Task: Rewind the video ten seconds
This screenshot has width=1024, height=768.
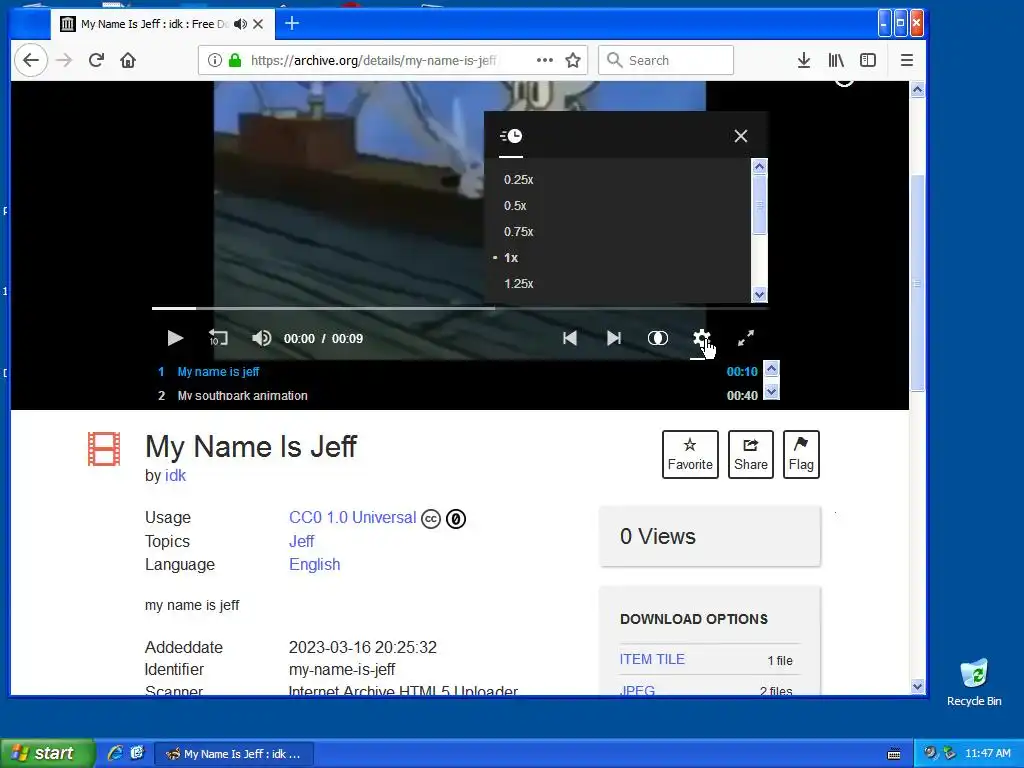Action: point(218,338)
